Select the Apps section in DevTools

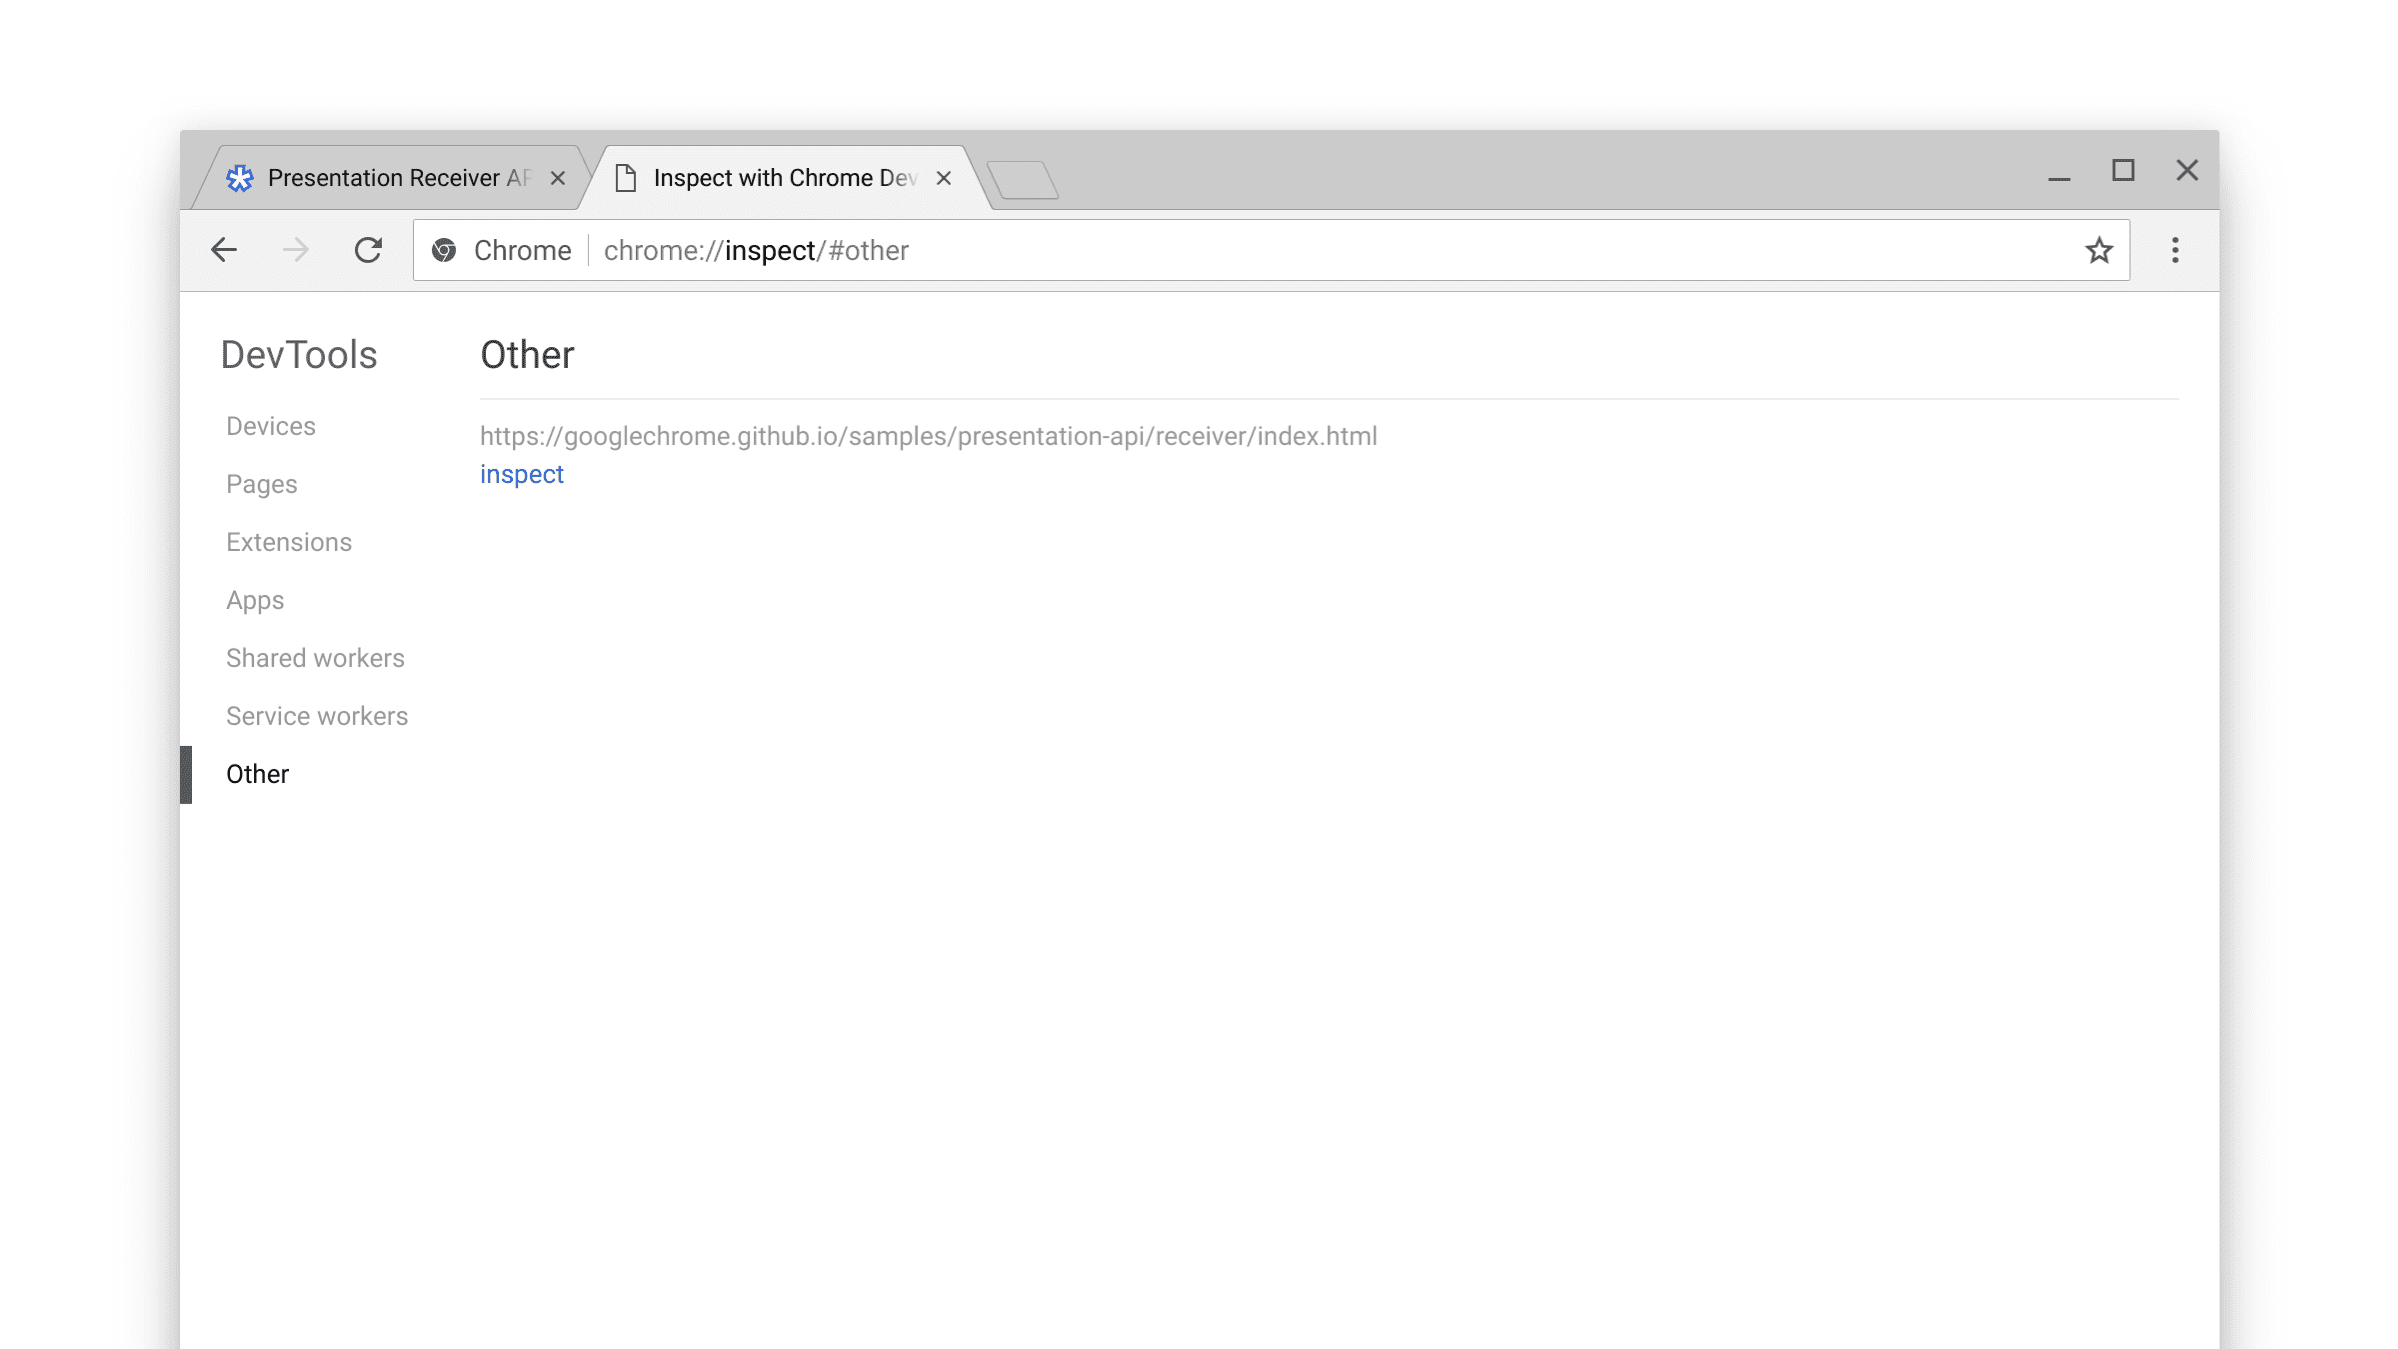[255, 600]
